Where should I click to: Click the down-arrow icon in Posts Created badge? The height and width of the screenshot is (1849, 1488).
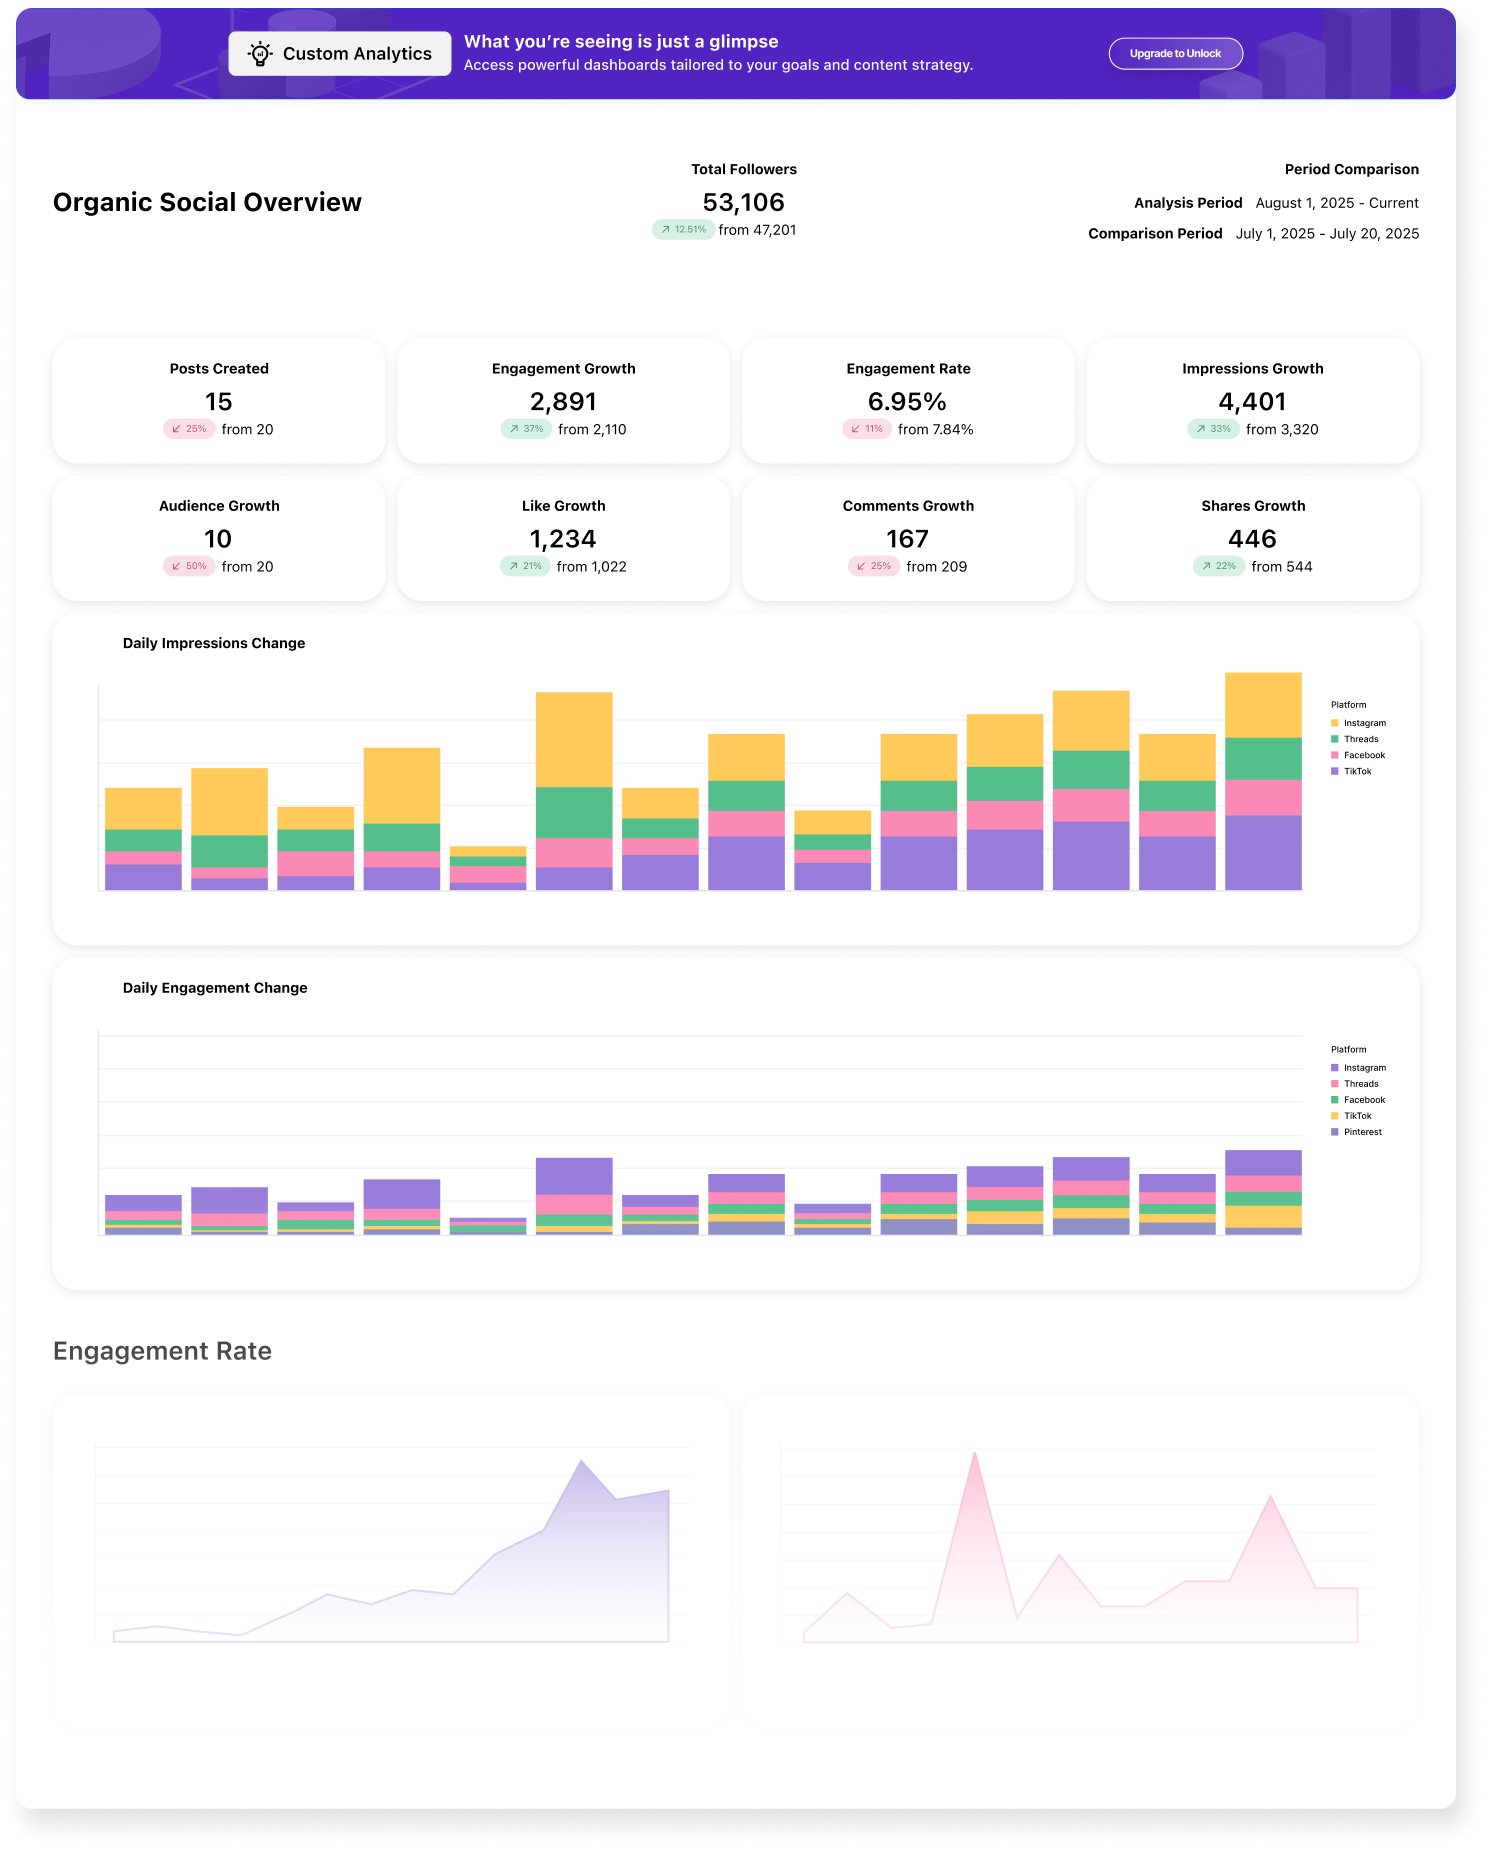176,429
